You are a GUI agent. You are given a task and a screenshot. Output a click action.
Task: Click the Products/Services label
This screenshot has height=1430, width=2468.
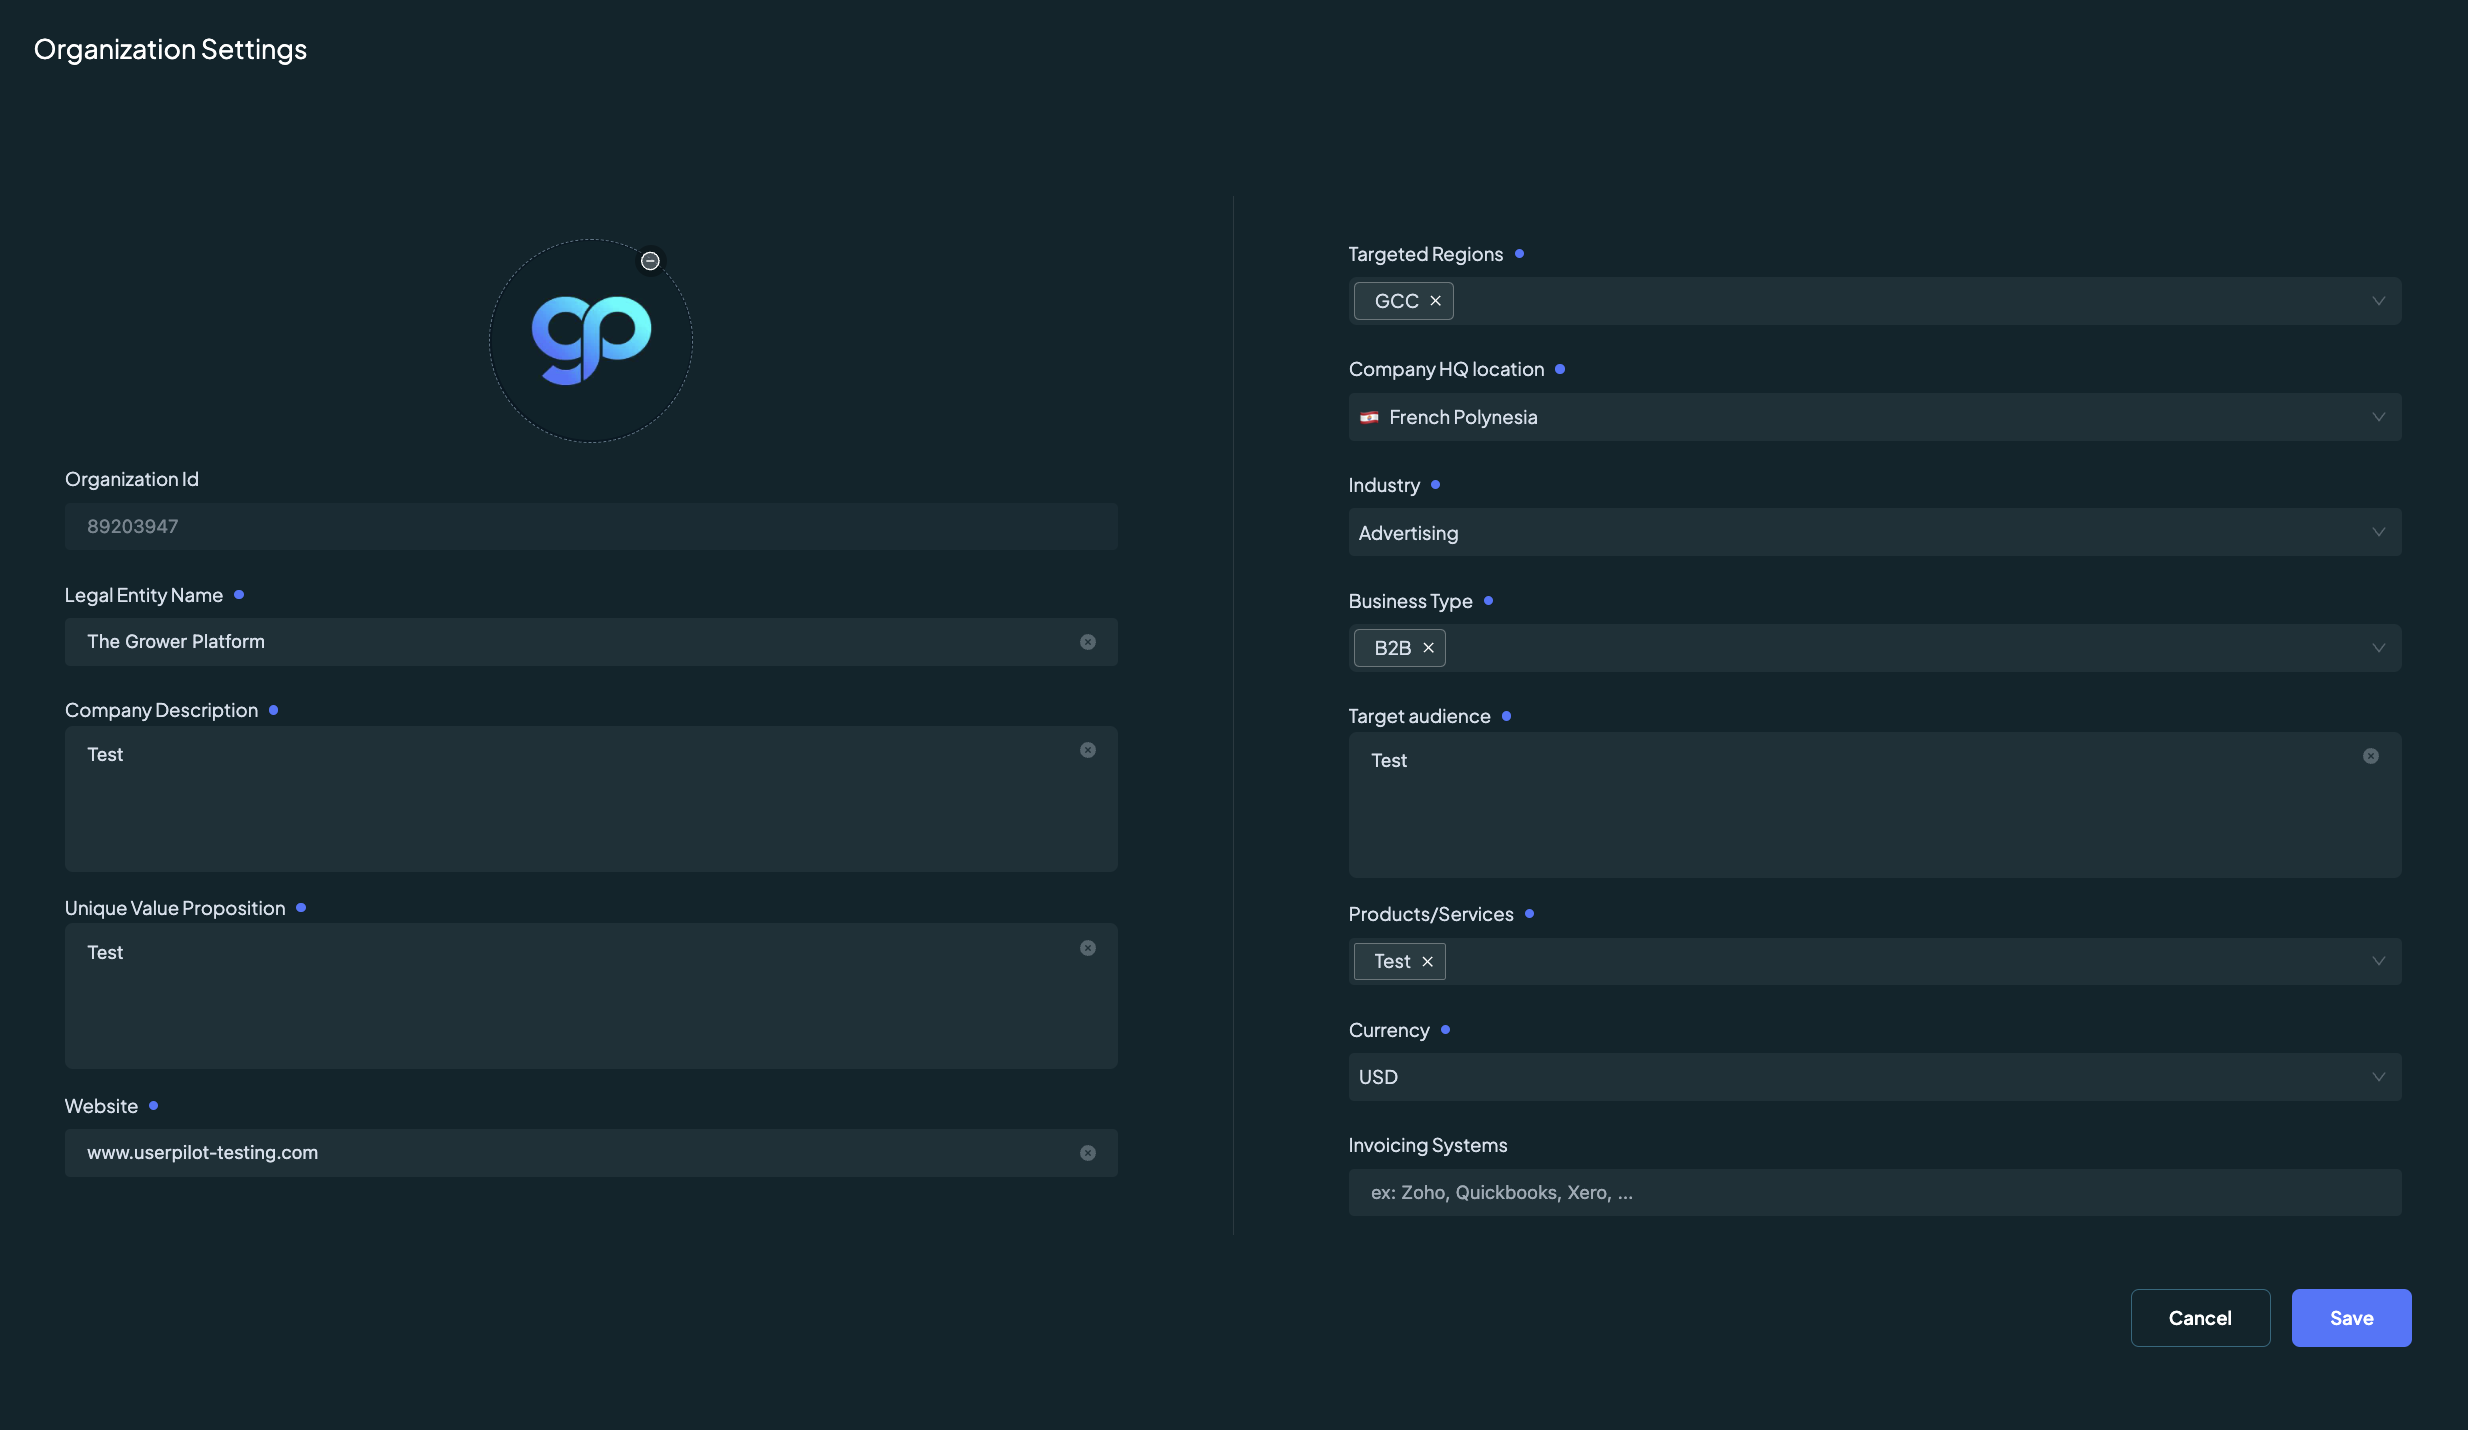coord(1431,914)
